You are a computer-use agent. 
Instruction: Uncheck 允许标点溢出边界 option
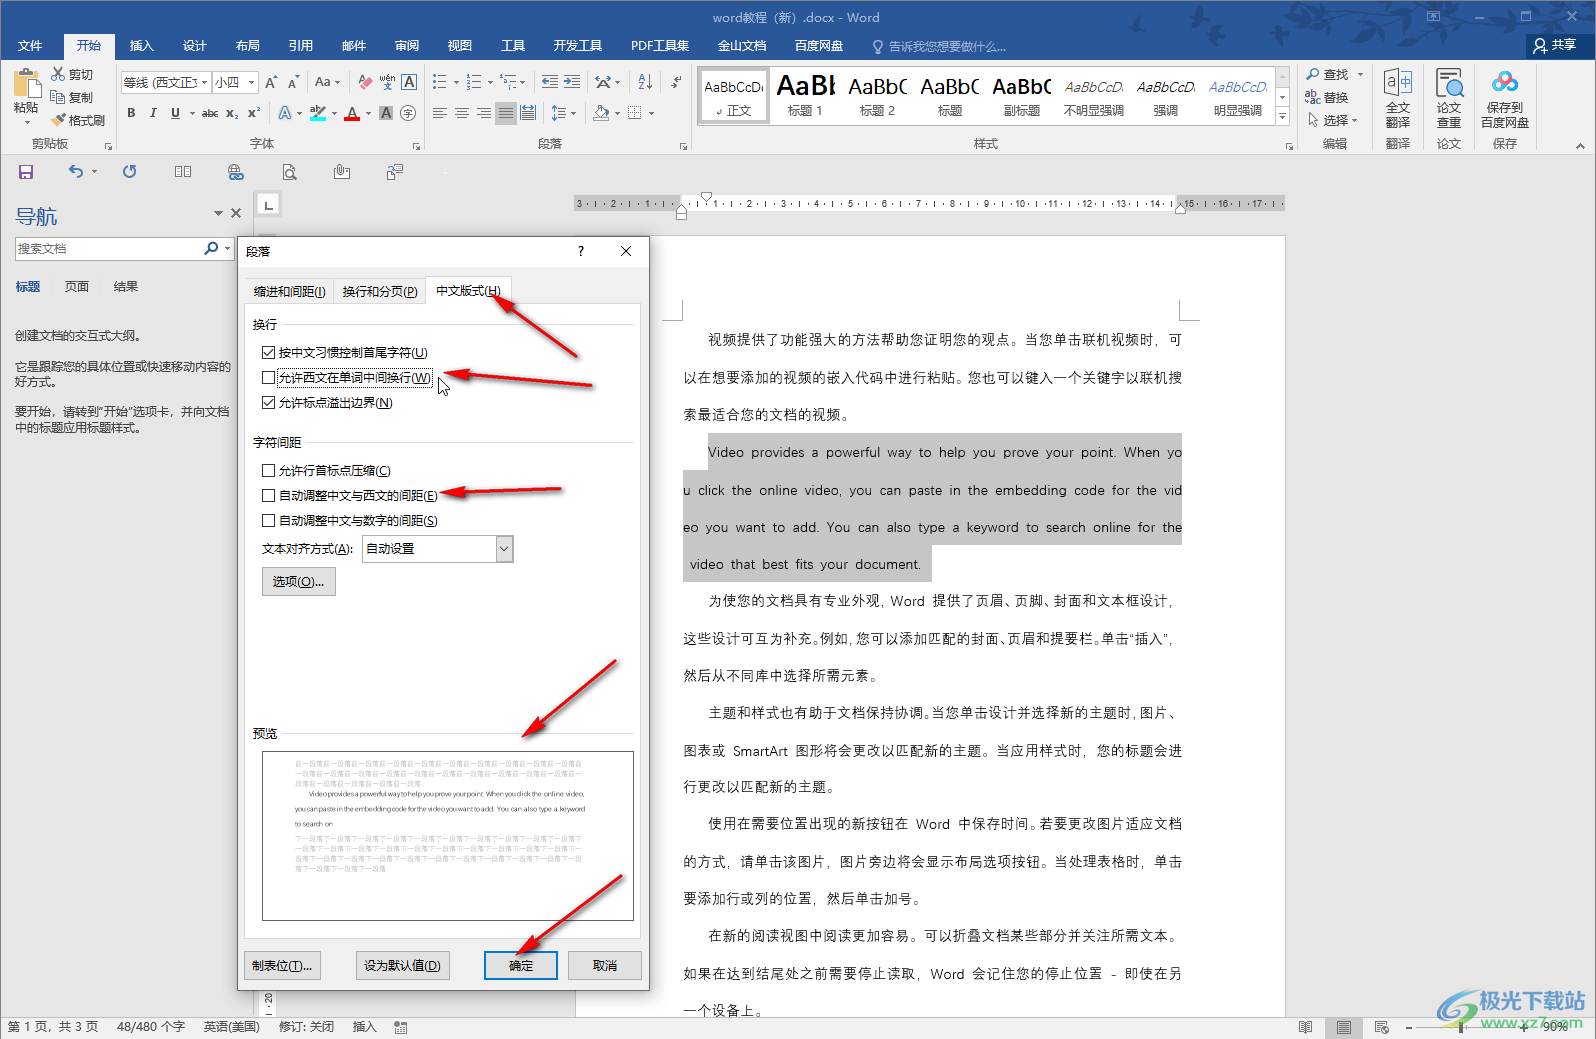pos(268,402)
